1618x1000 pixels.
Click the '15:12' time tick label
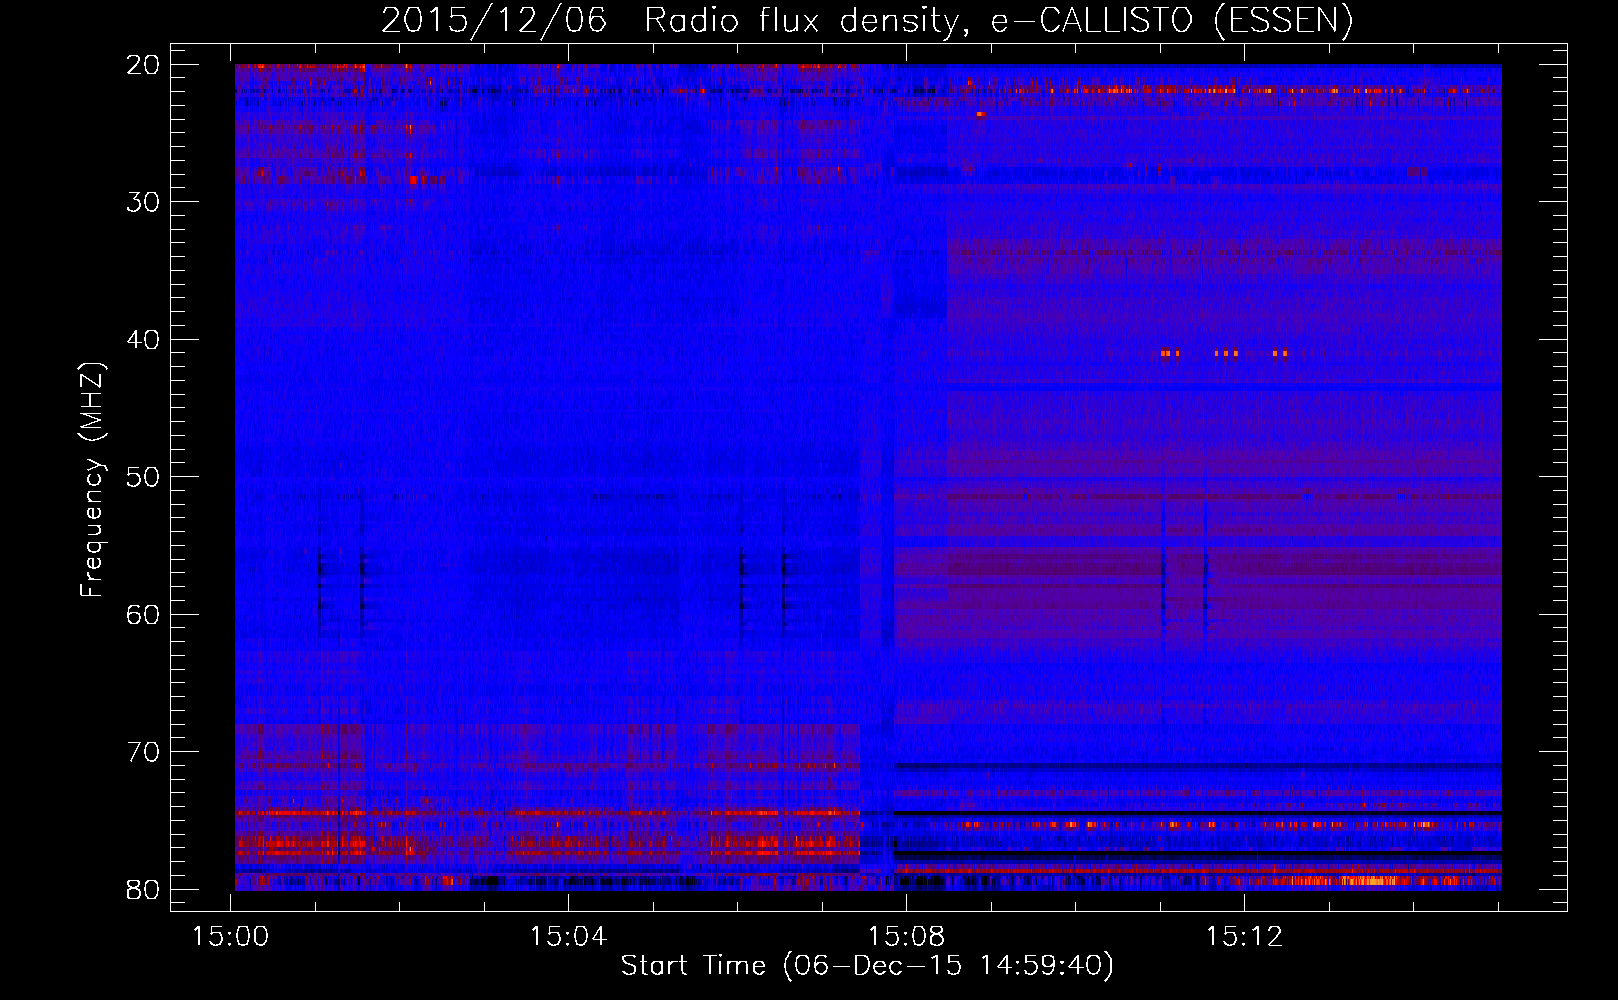1244,937
